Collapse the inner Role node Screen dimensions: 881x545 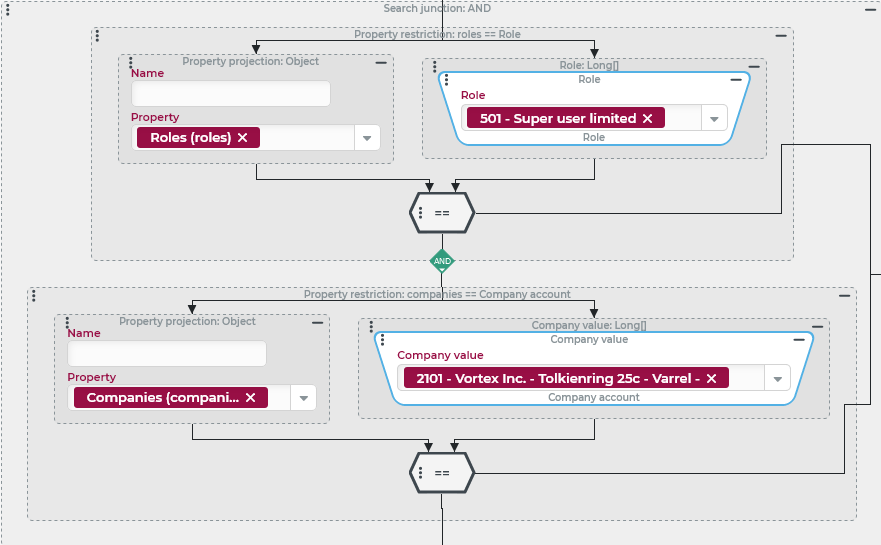735,80
